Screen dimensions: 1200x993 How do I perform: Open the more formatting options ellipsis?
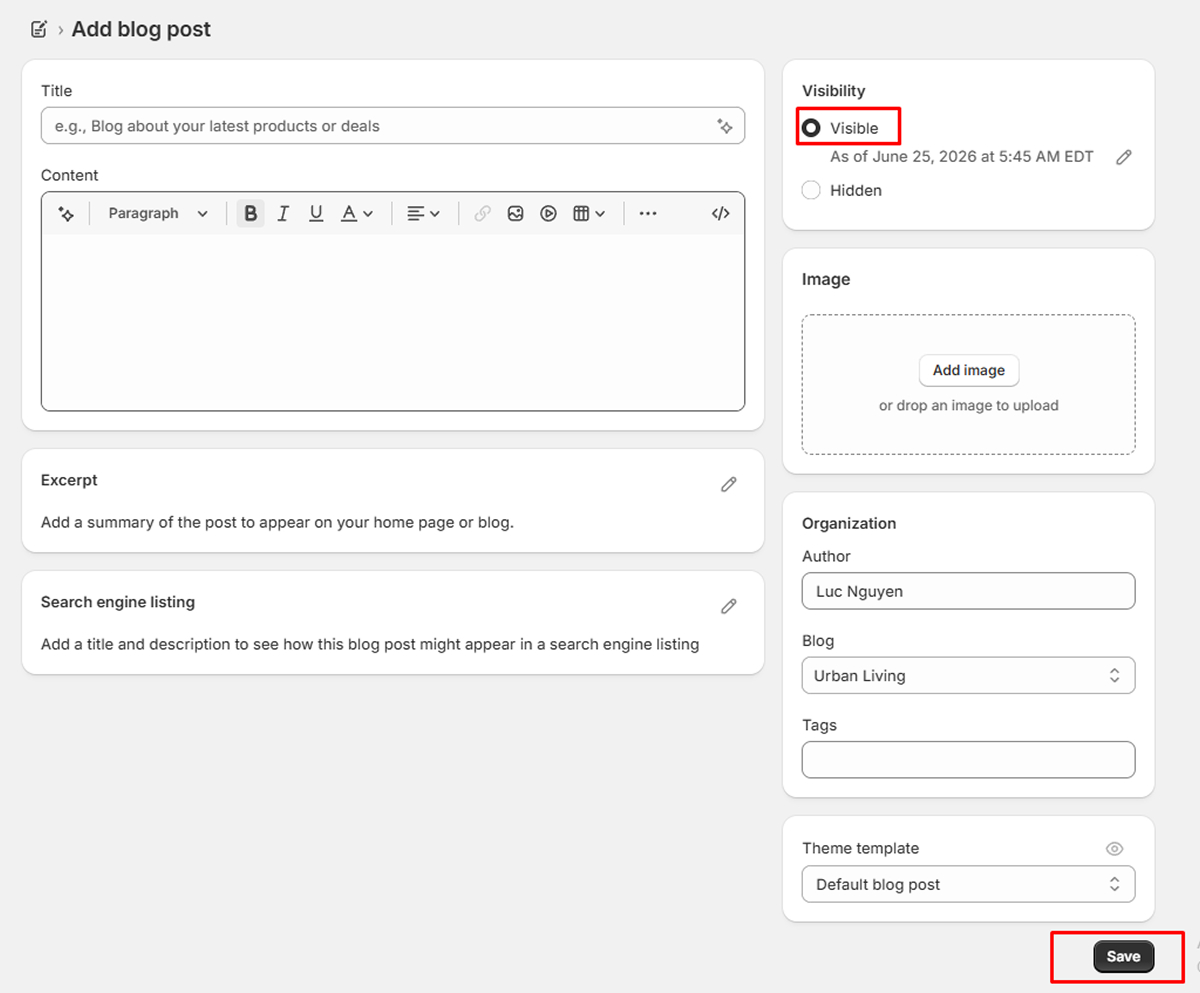648,213
